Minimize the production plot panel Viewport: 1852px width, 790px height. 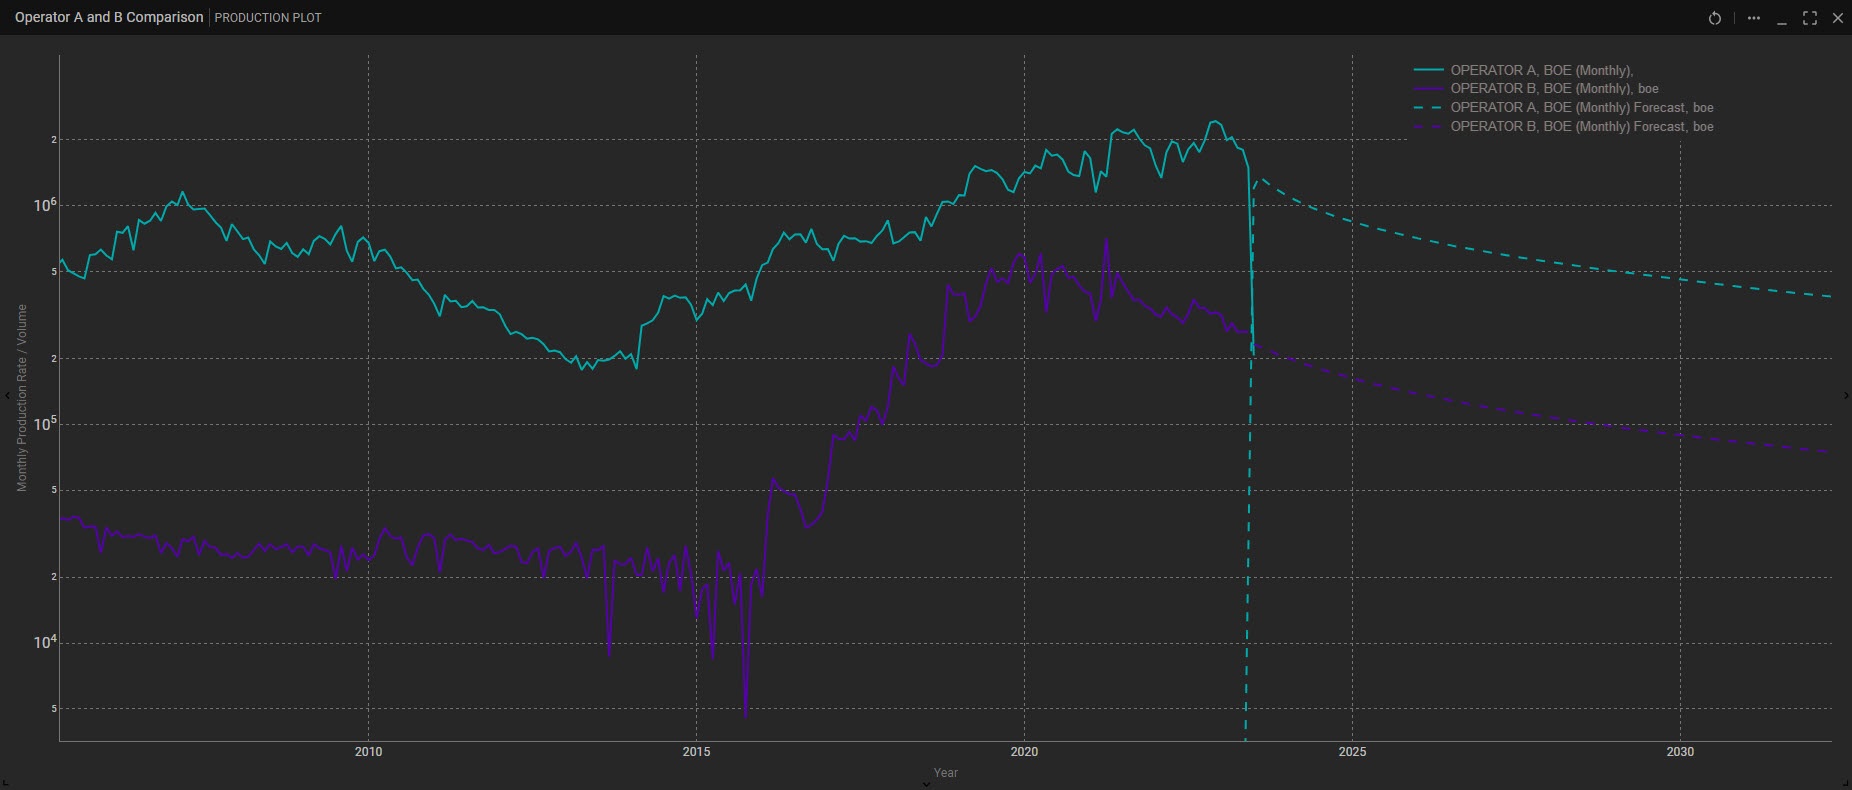coord(1781,19)
